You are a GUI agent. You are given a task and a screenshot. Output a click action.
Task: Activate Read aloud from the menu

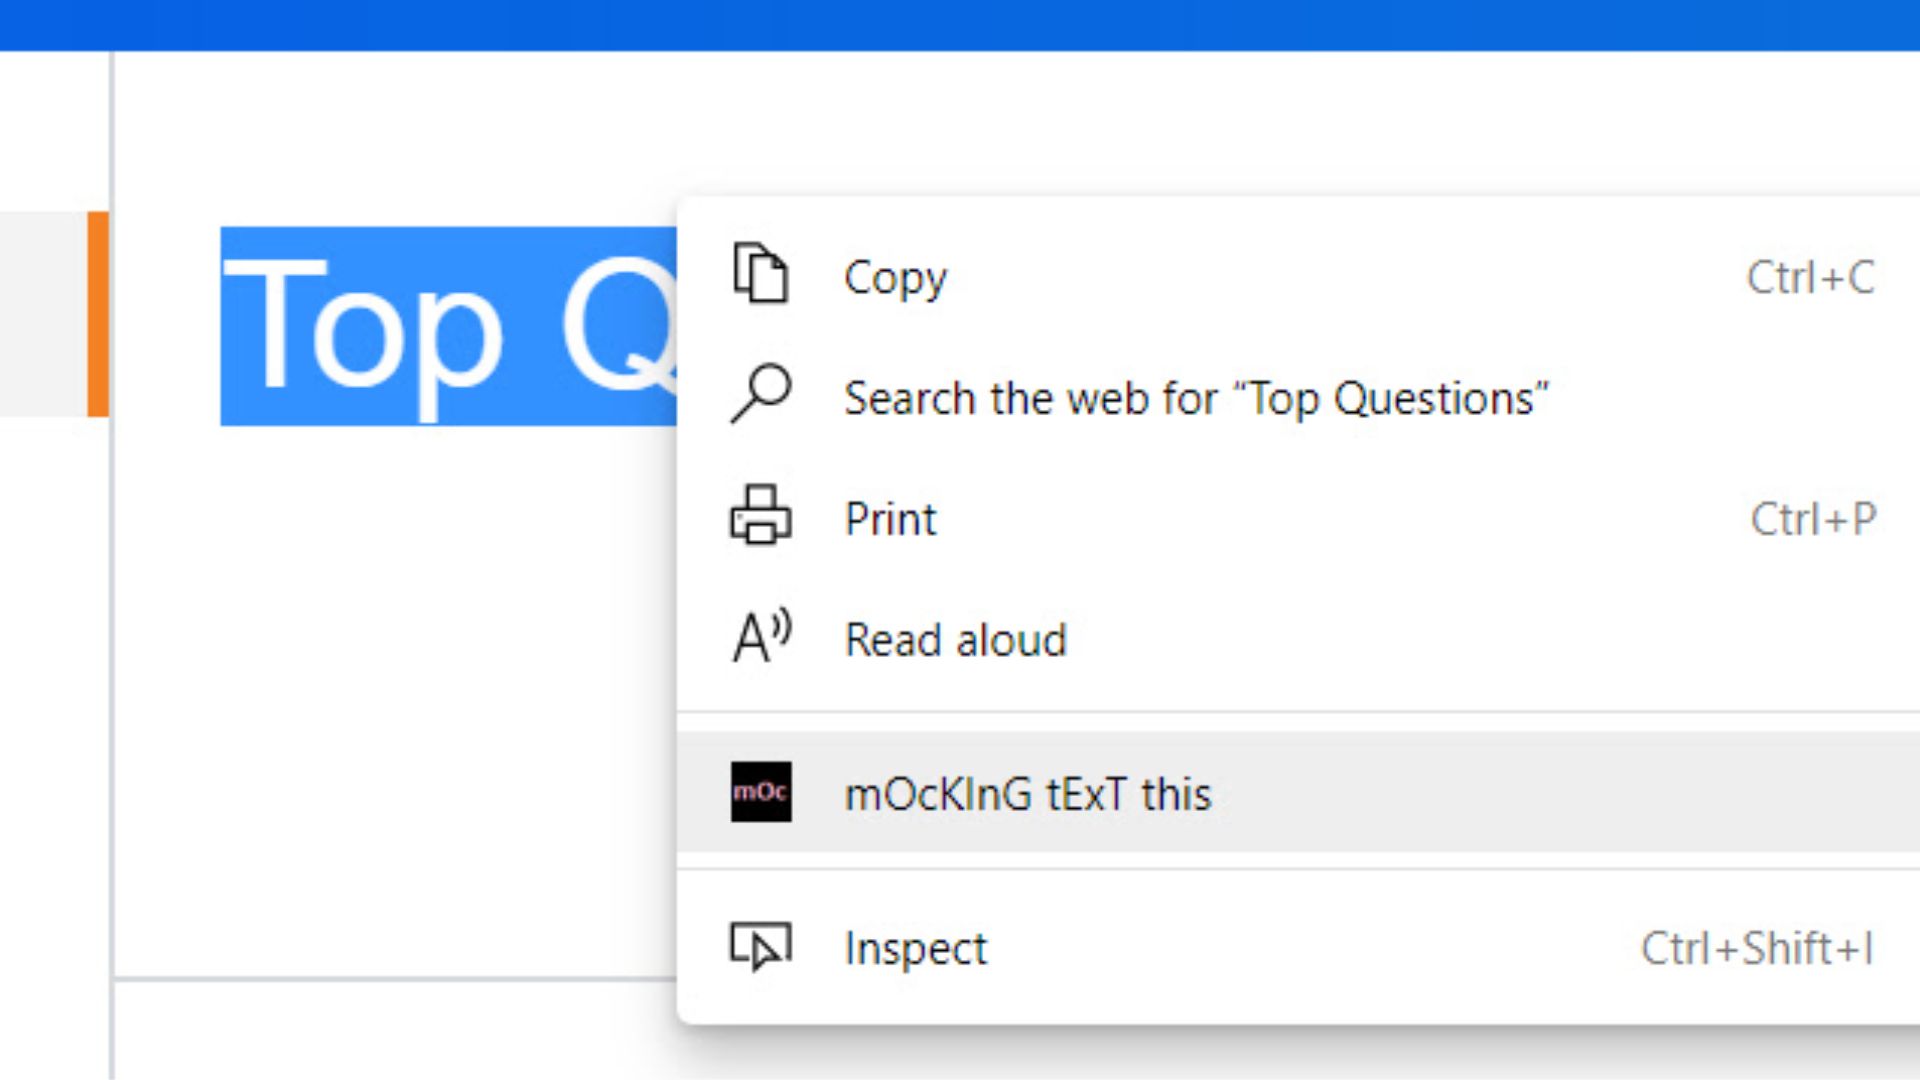click(x=955, y=639)
